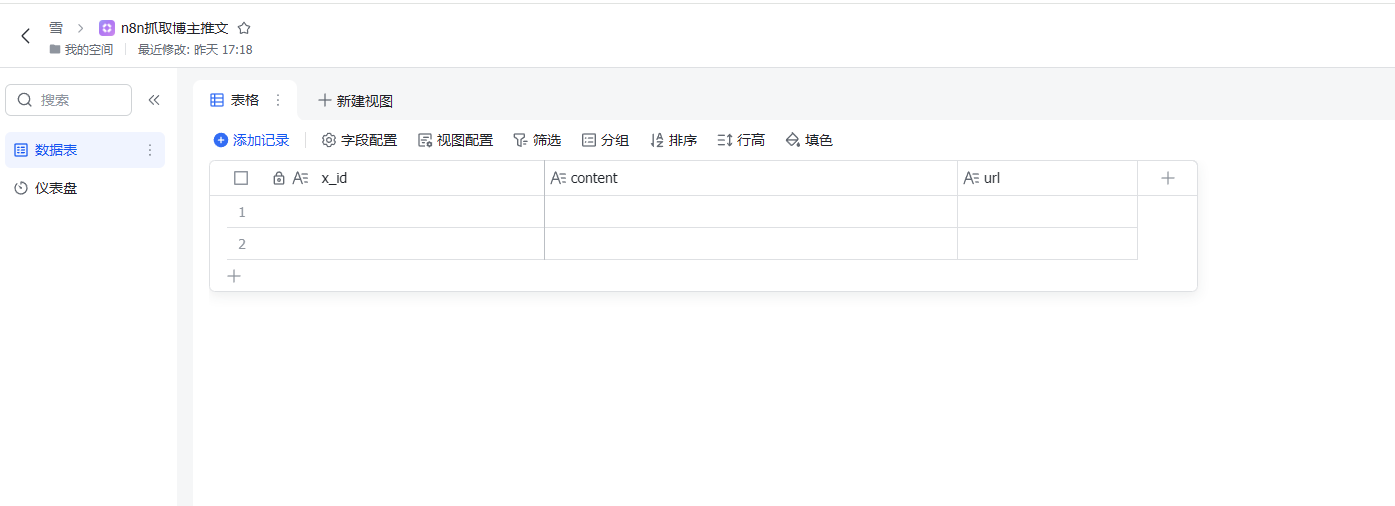Viewport: 1395px width, 506px height.
Task: Select the 表格 view tab
Action: 235,100
